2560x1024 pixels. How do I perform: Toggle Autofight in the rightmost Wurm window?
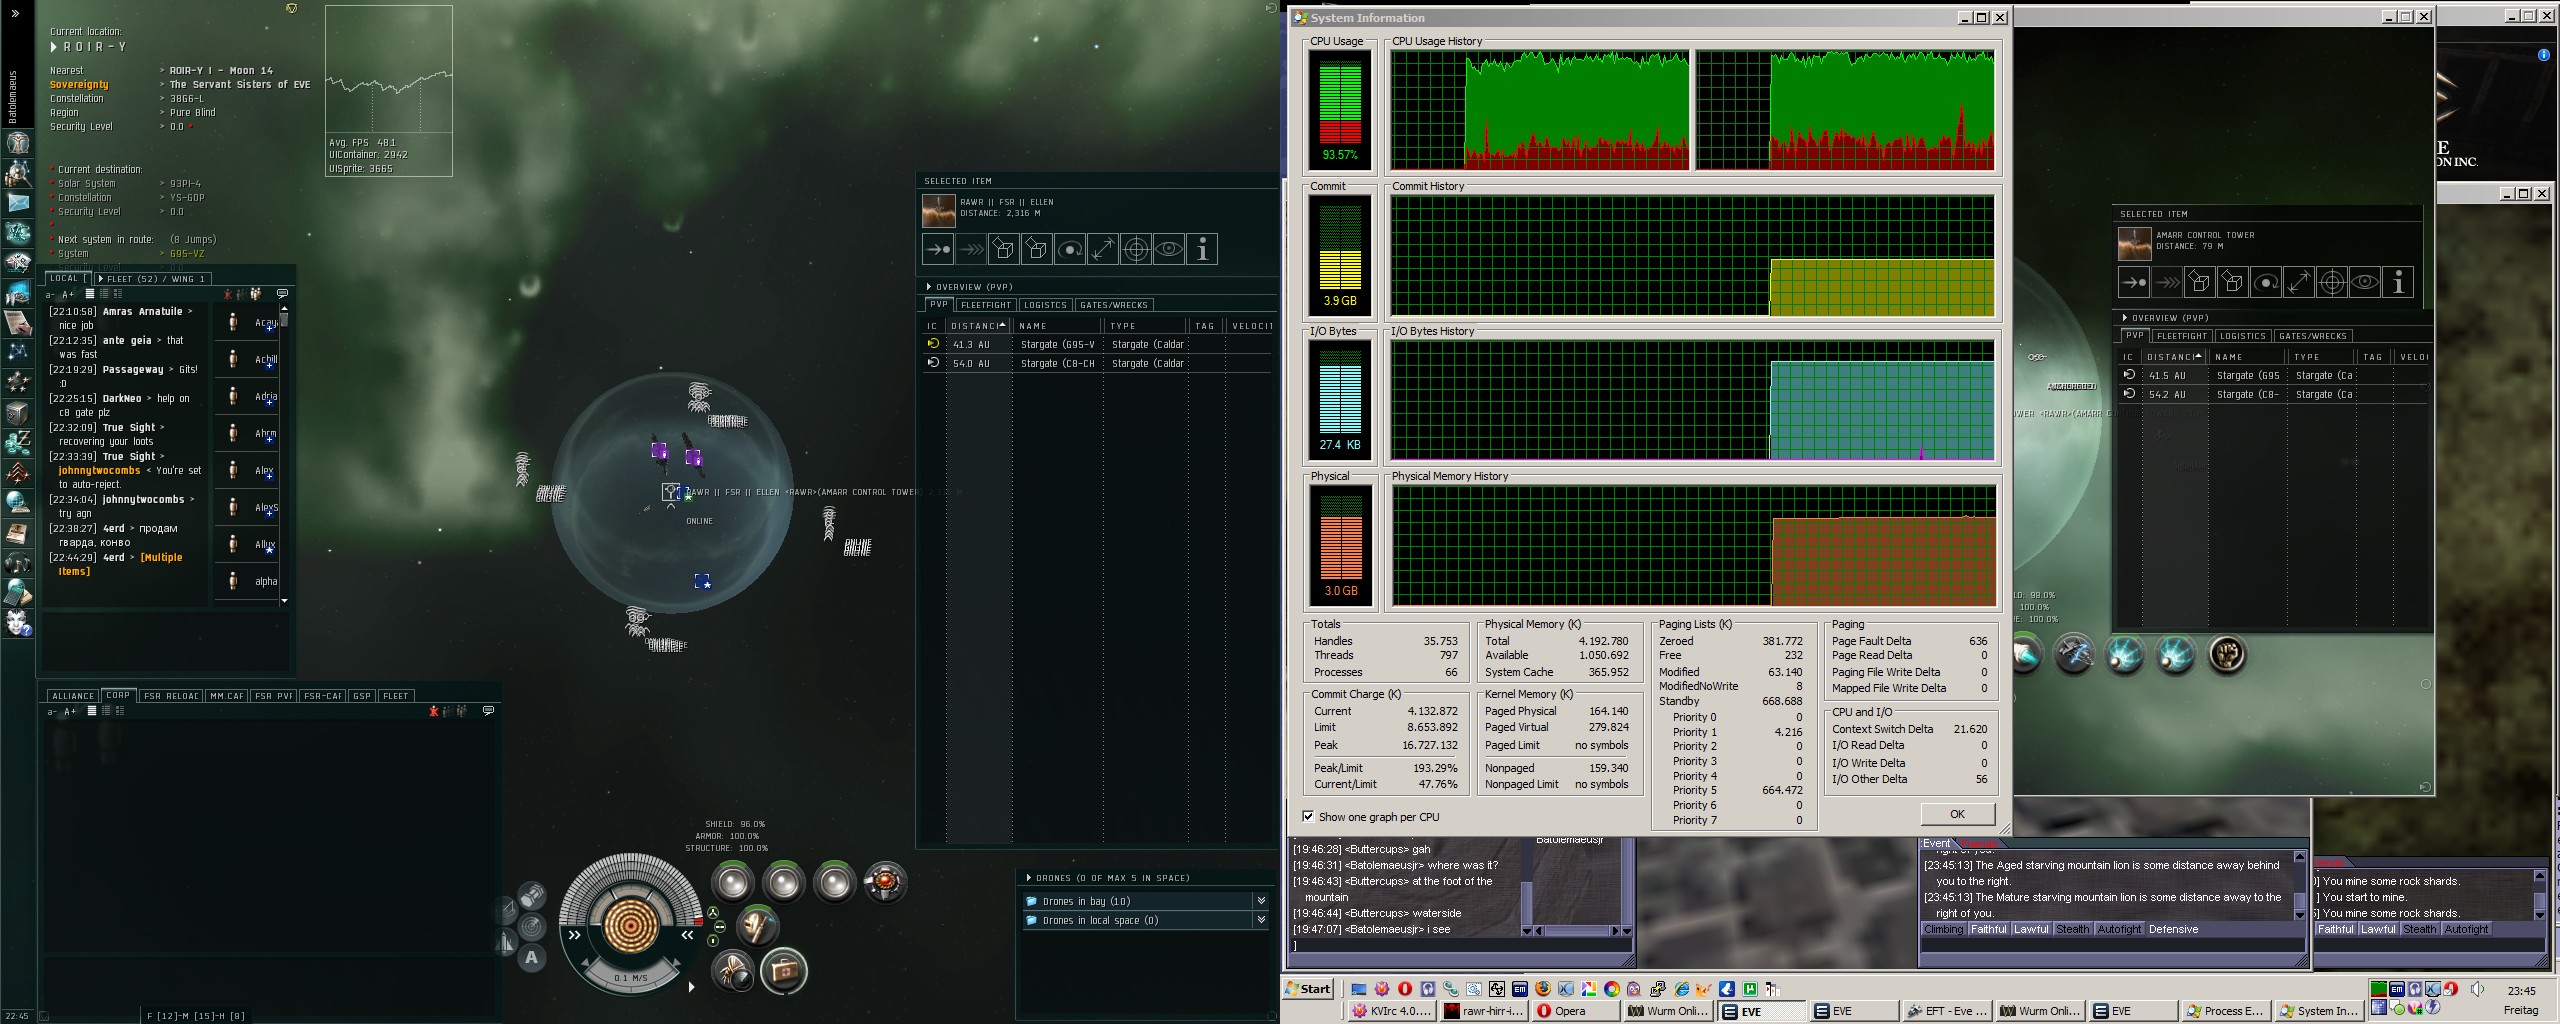pyautogui.click(x=2466, y=929)
